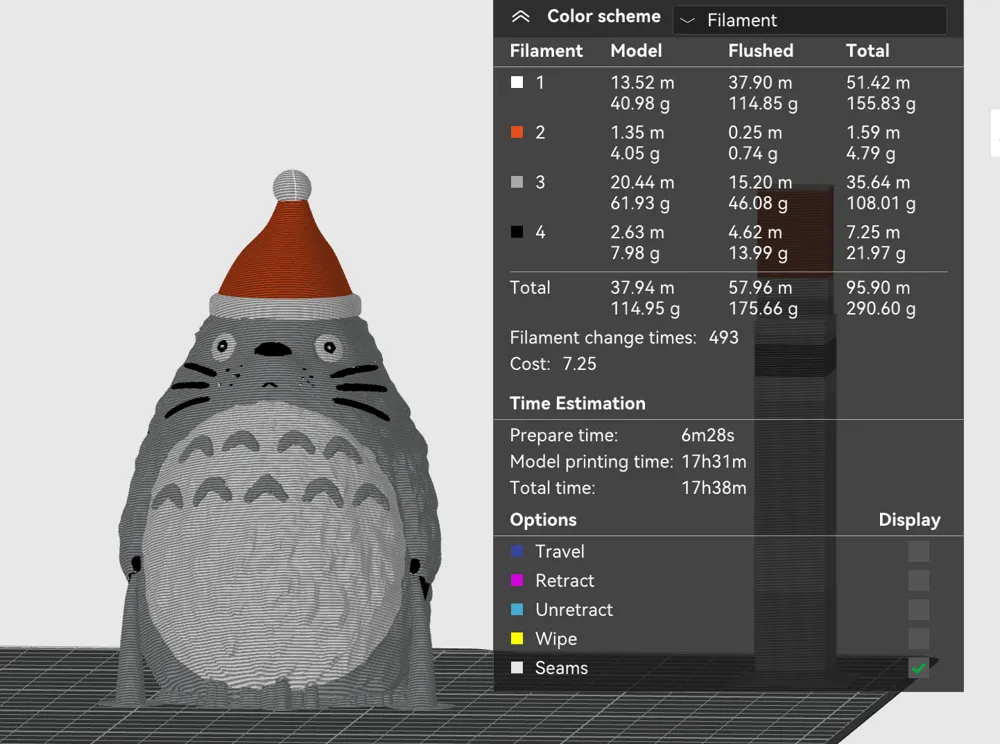Select filament 4 model value 2.63 m

[637, 232]
